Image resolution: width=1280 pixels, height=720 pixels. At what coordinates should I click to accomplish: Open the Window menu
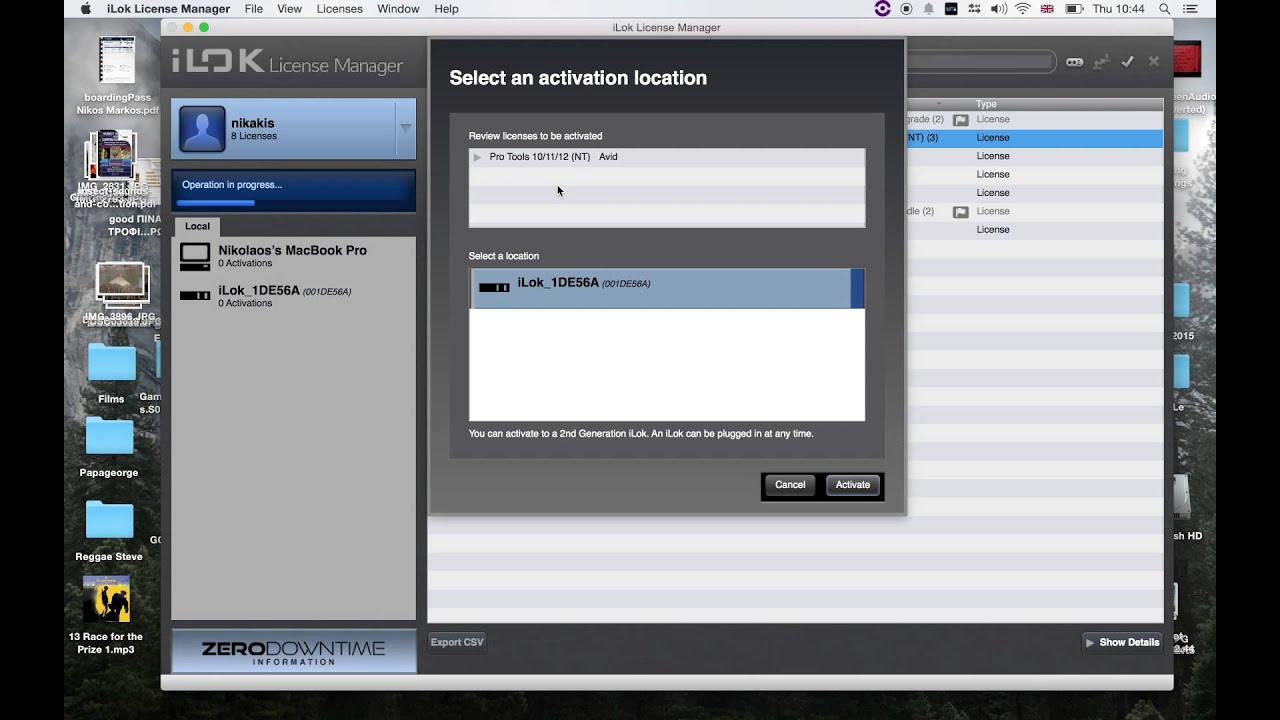(x=398, y=9)
